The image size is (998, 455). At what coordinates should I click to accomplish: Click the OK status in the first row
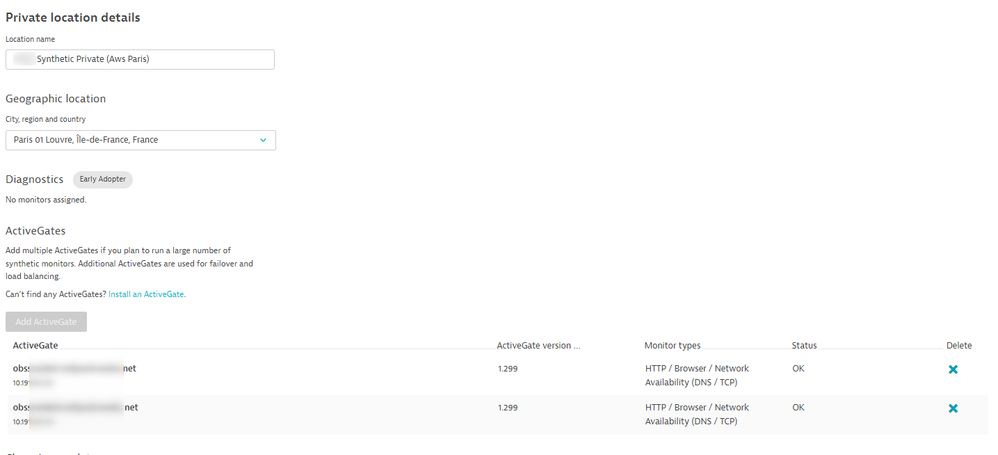(798, 369)
